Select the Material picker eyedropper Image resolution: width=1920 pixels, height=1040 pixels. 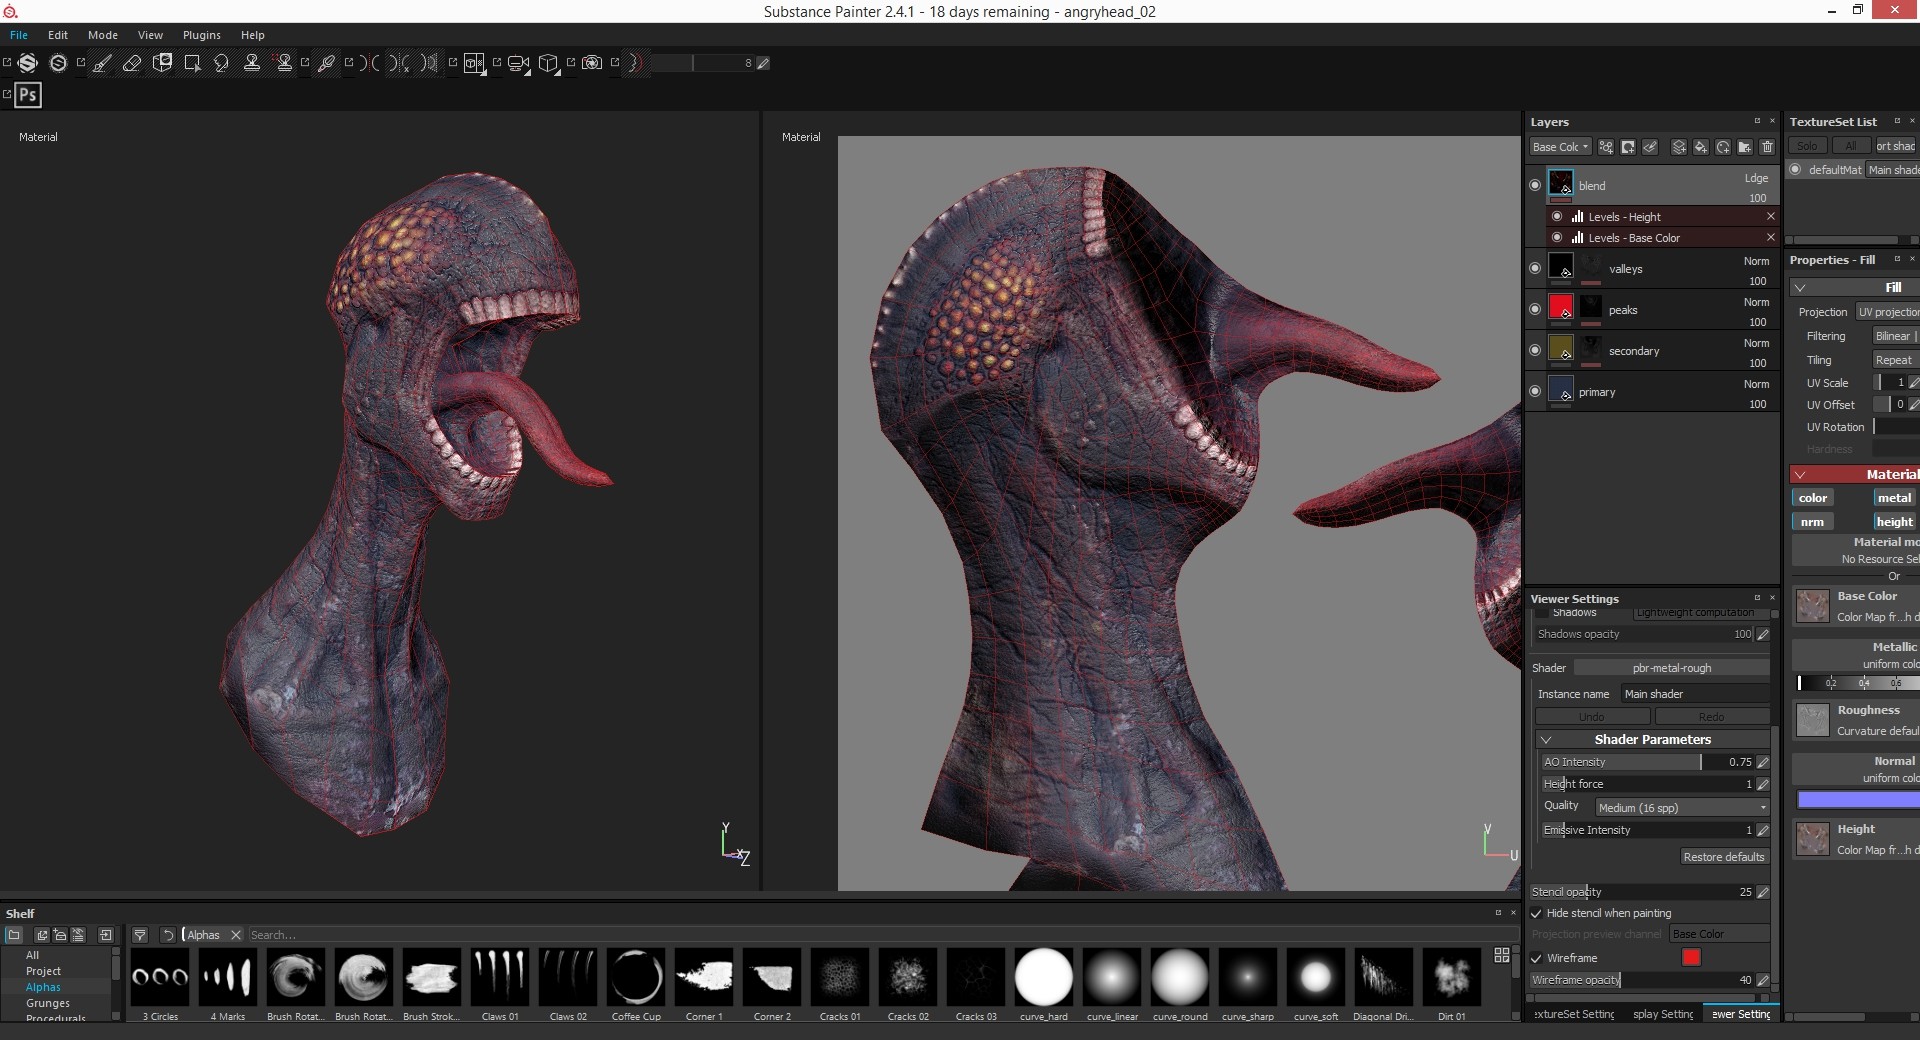326,63
